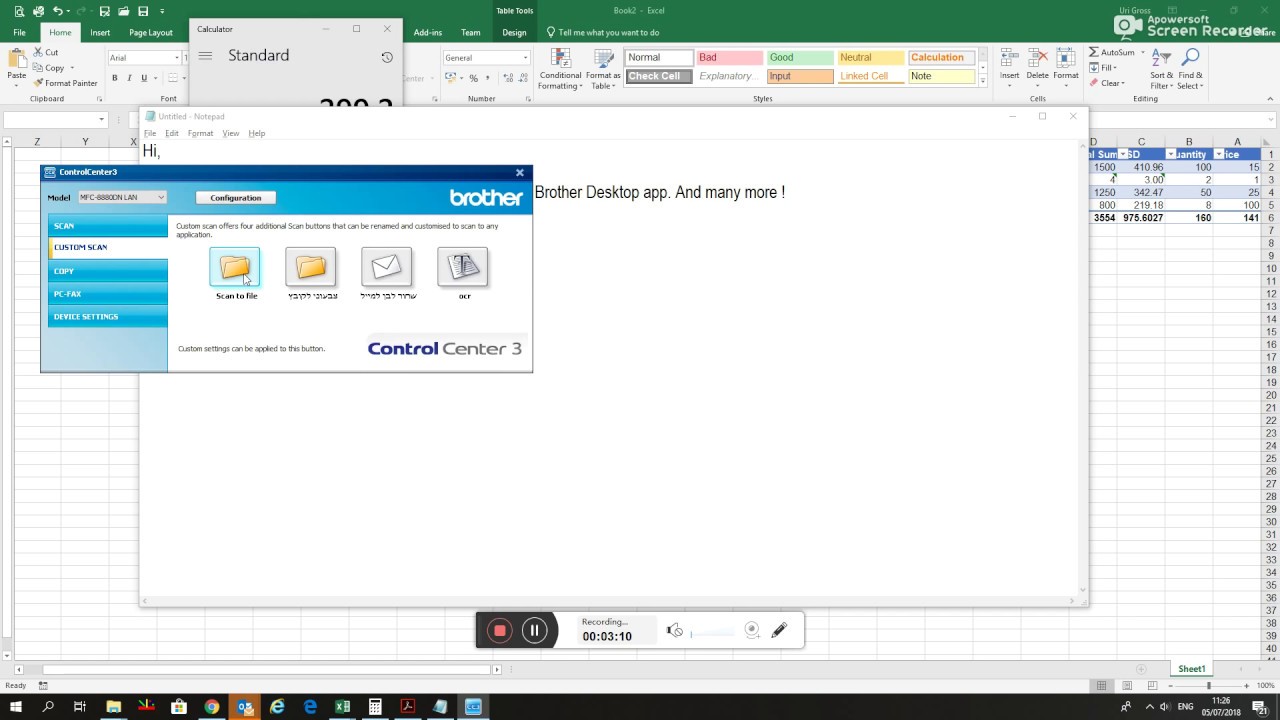This screenshot has height=720, width=1280.
Task: Select SCAN in ControlCenter3 sidebar
Action: [108, 226]
